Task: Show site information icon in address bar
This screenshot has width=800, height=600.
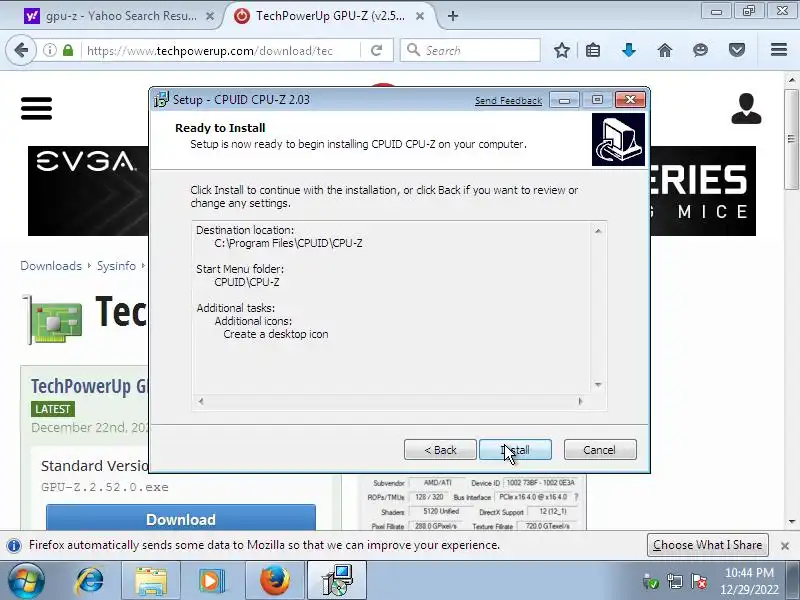Action: pos(49,50)
